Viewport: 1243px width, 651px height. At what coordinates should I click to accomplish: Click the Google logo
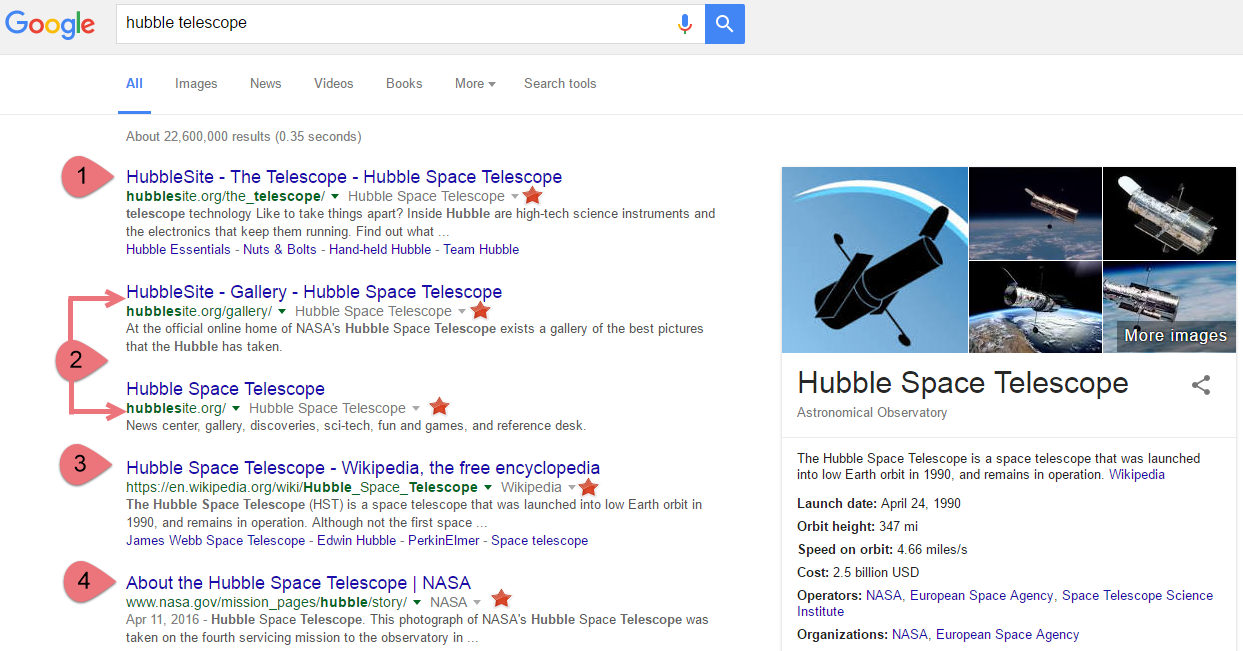50,24
